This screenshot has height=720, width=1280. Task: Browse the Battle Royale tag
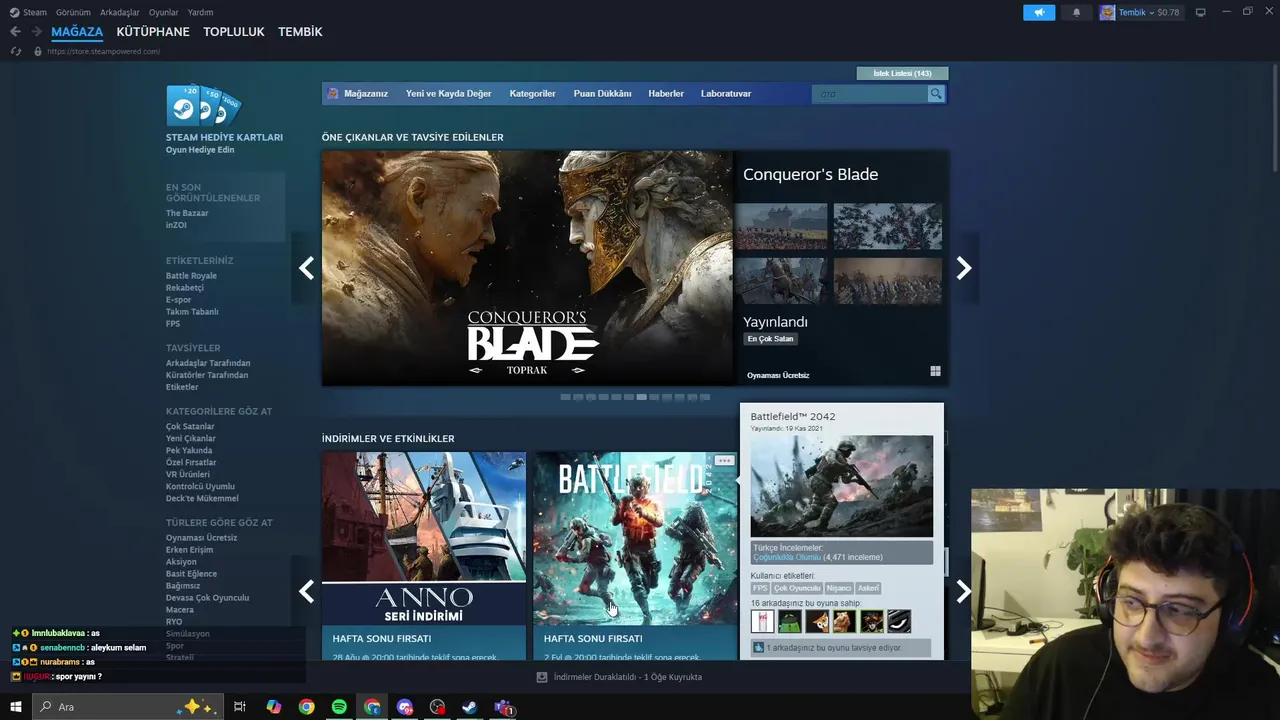[191, 275]
